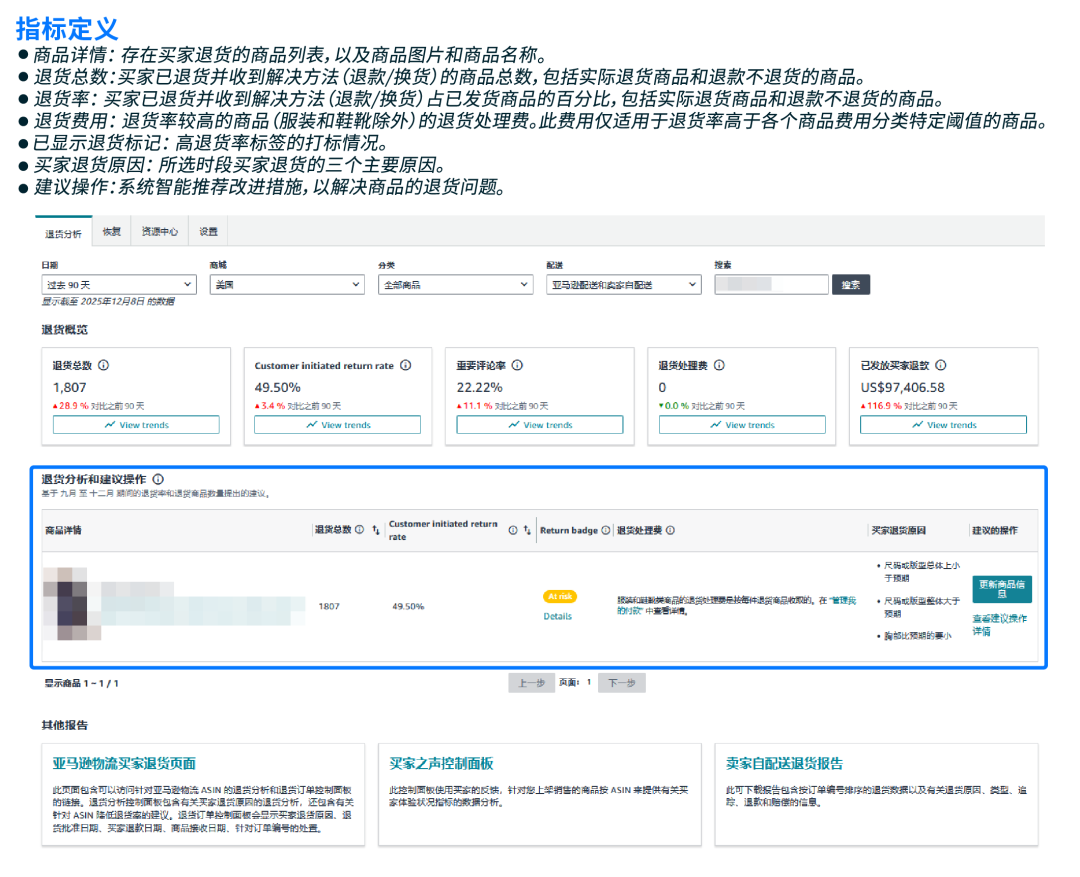Image resolution: width=1080 pixels, height=877 pixels.
Task: Click info icon next to 重要评论率
Action: (x=517, y=366)
